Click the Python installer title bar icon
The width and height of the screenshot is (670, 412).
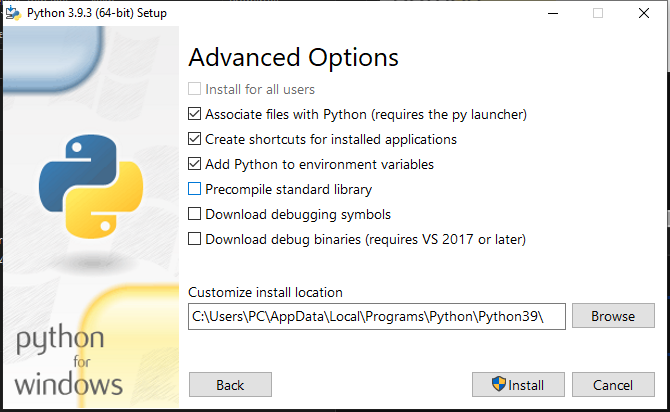13,13
